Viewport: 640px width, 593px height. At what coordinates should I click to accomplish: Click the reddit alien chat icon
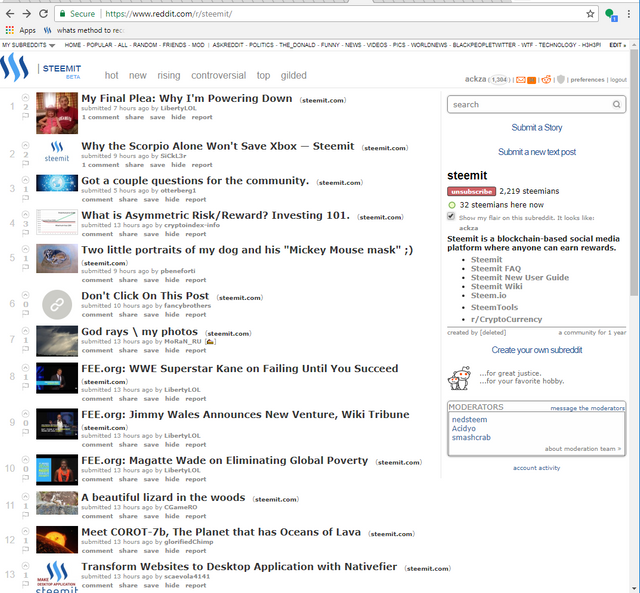point(546,80)
